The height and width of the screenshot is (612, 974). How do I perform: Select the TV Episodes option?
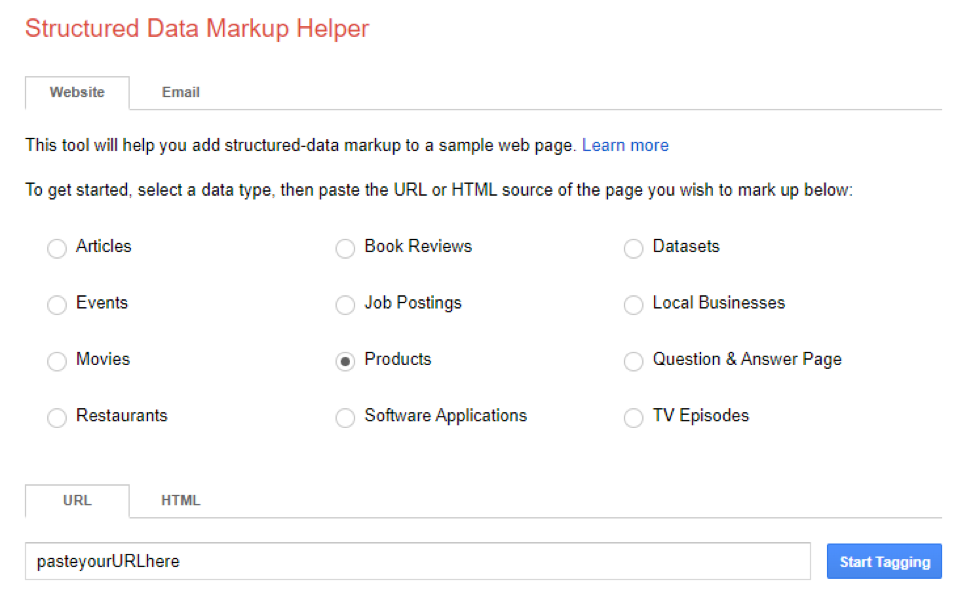click(x=633, y=418)
